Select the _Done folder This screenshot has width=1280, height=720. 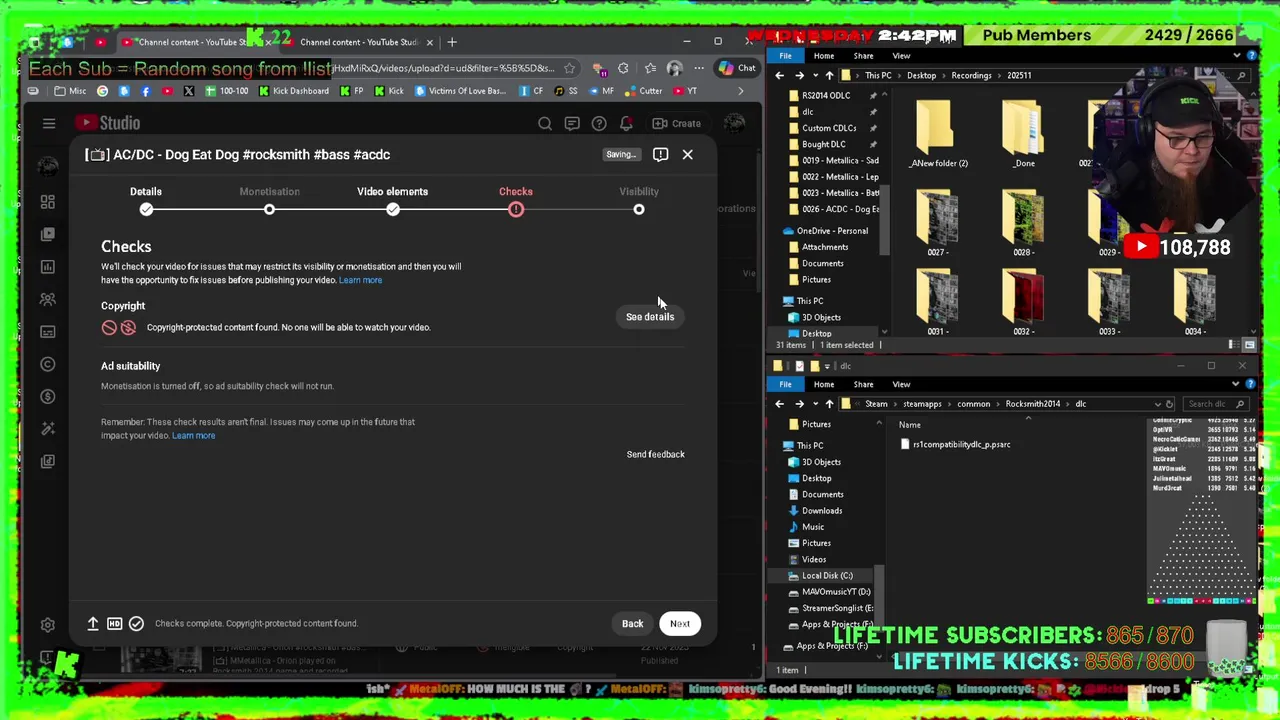coord(1023,135)
